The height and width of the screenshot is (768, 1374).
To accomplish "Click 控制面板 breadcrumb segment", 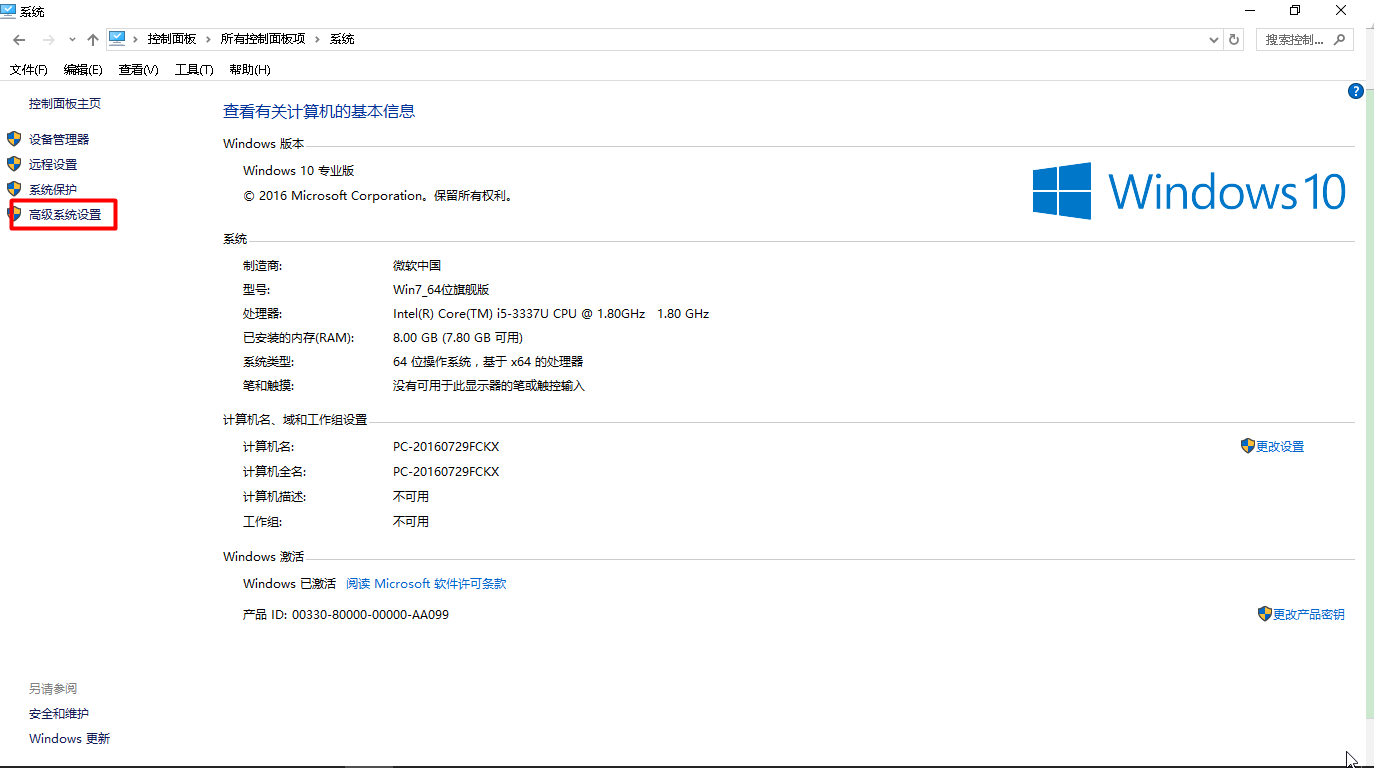I will [172, 39].
